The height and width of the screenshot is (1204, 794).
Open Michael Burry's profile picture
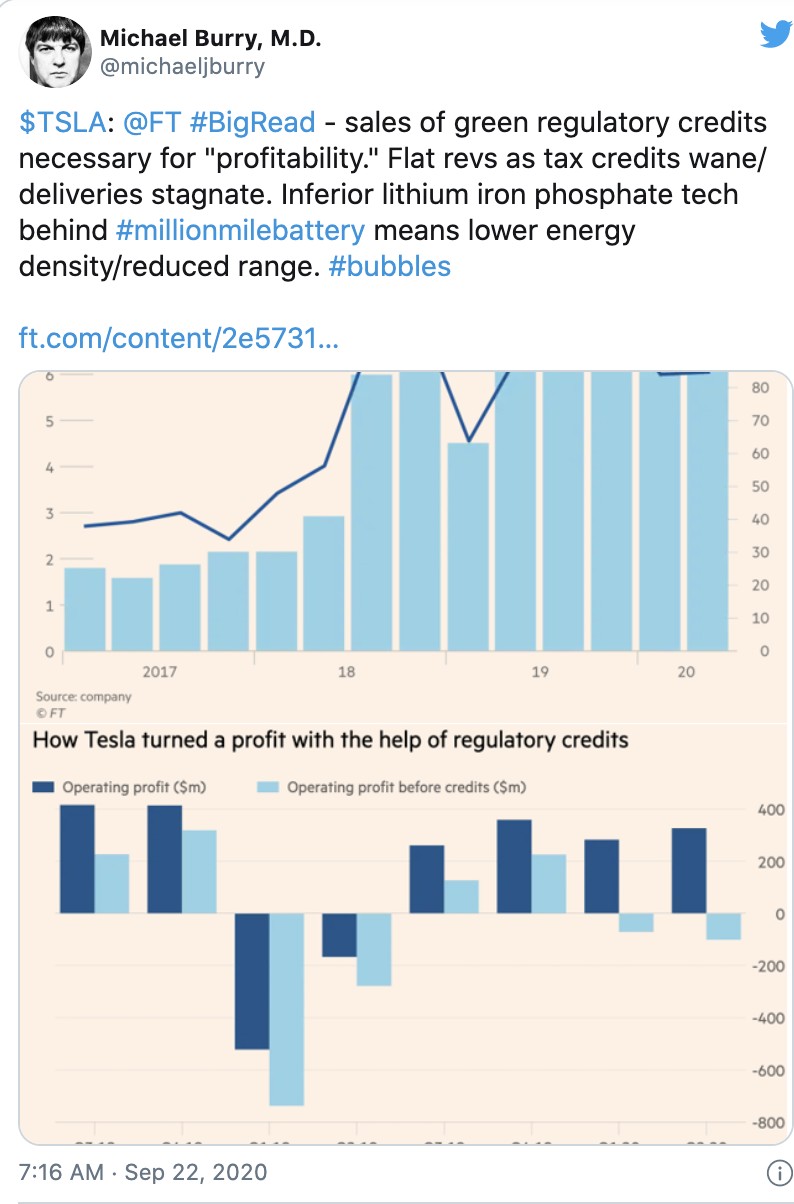pyautogui.click(x=52, y=52)
